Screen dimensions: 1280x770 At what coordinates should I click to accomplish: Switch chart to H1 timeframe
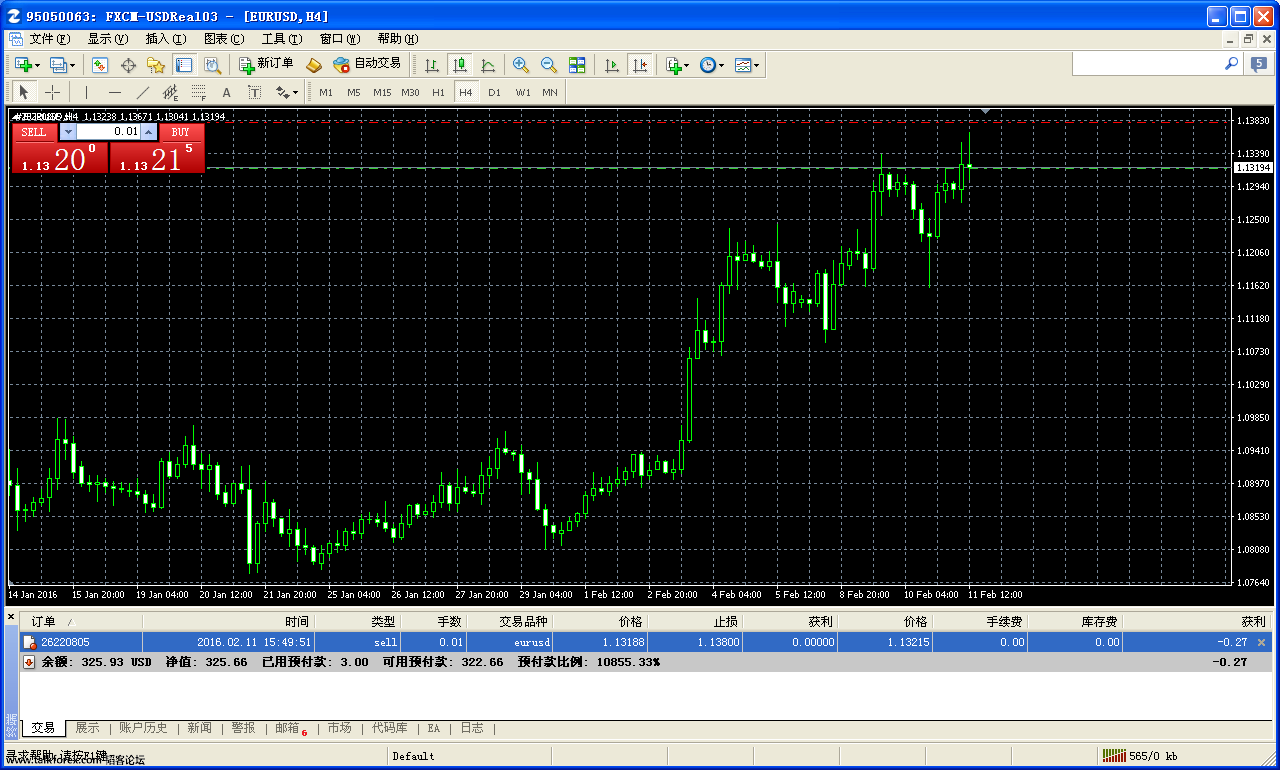point(438,92)
